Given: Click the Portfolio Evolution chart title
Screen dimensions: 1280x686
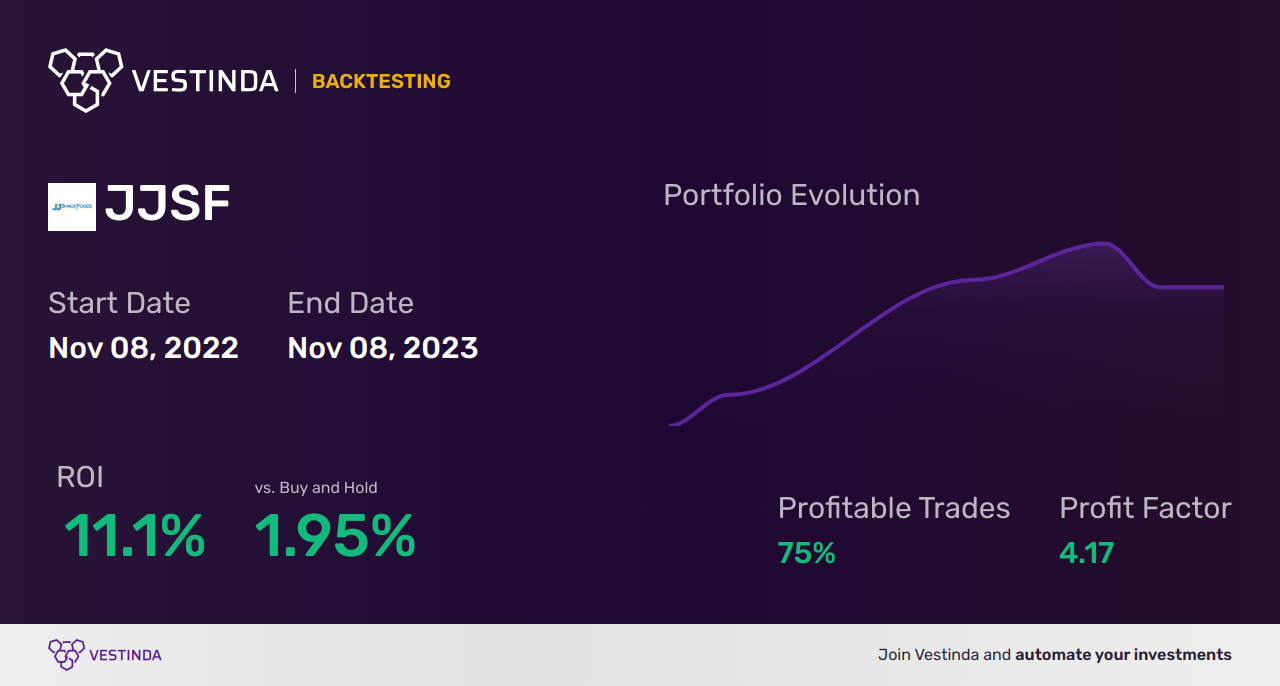Looking at the screenshot, I should [791, 195].
